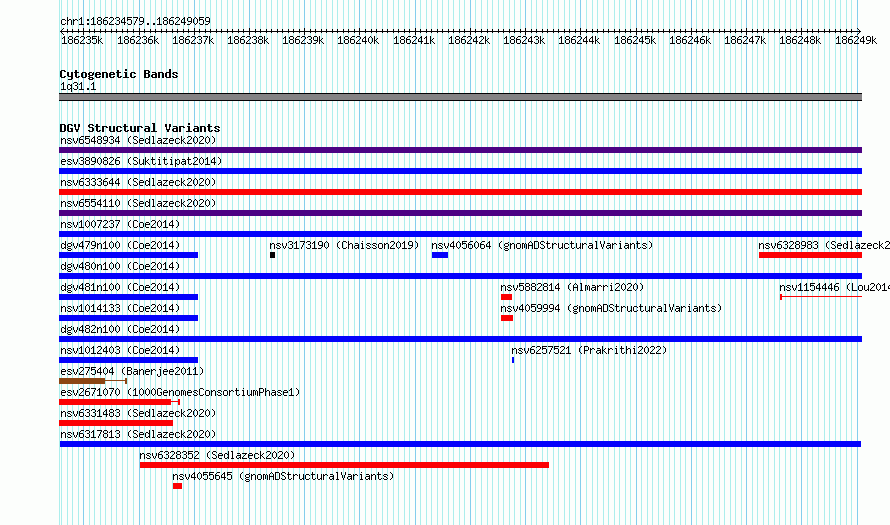
Task: Click the blue nsv1007237 variant bar
Action: tap(460, 234)
